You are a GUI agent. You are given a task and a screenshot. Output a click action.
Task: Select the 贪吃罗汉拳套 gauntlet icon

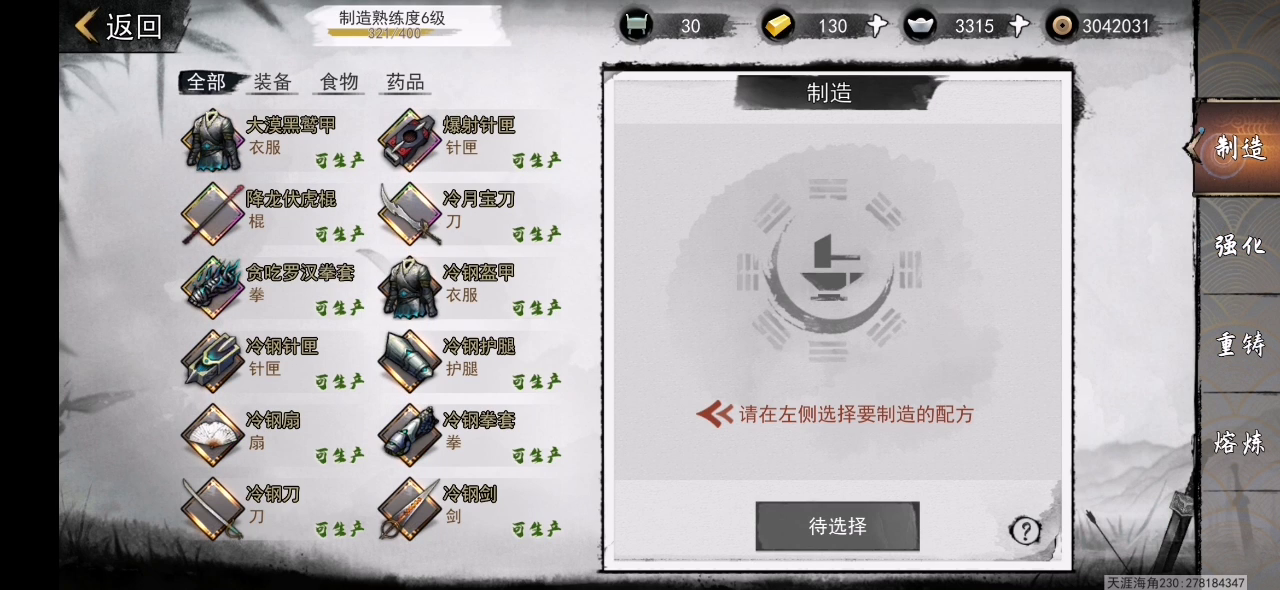(212, 287)
